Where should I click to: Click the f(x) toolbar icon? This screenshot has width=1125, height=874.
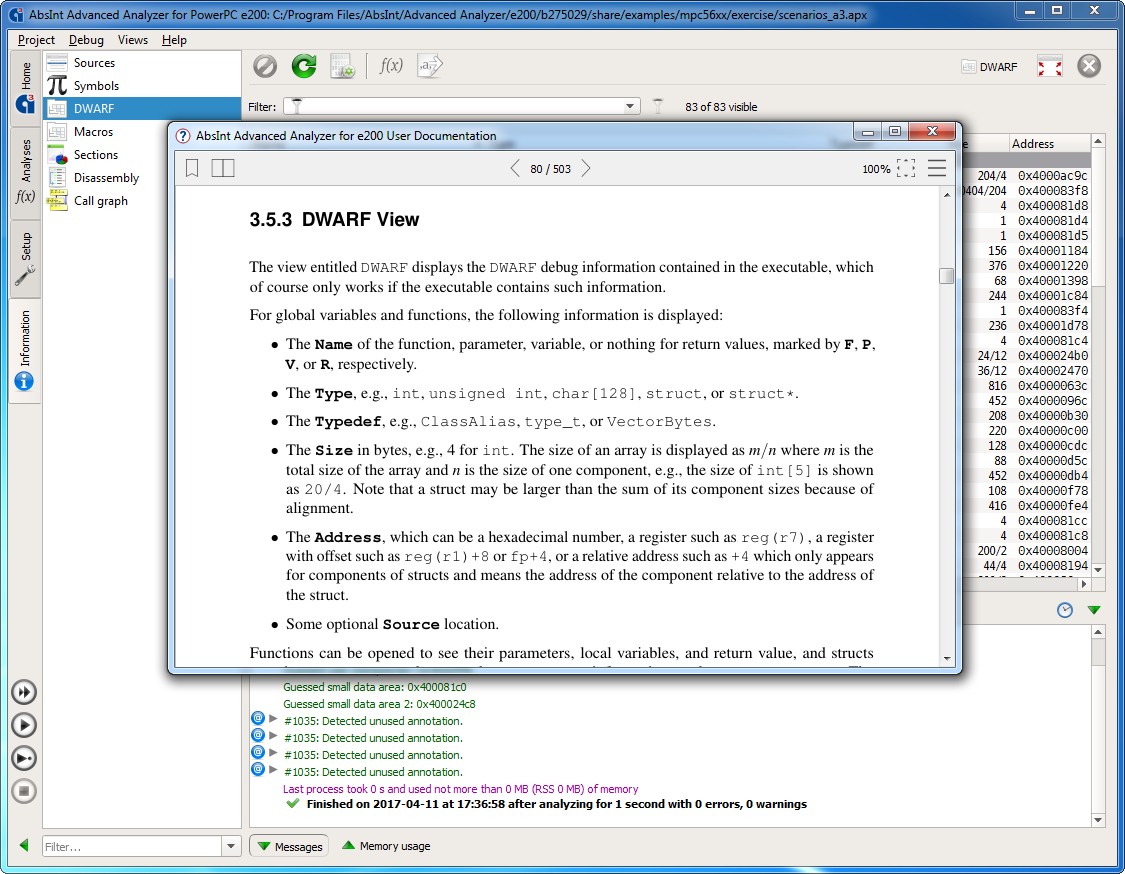391,66
